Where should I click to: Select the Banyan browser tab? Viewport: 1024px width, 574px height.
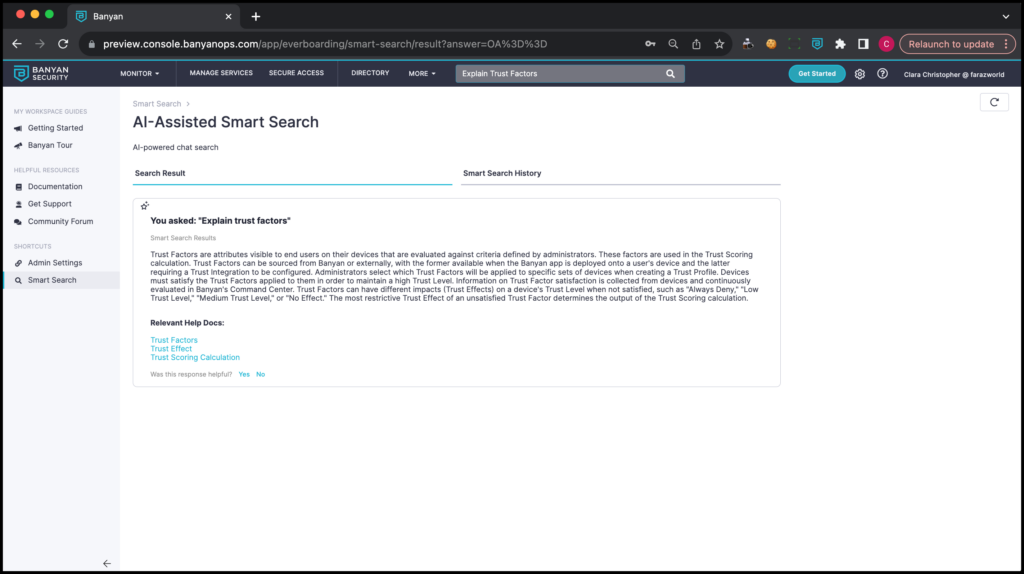pos(154,16)
